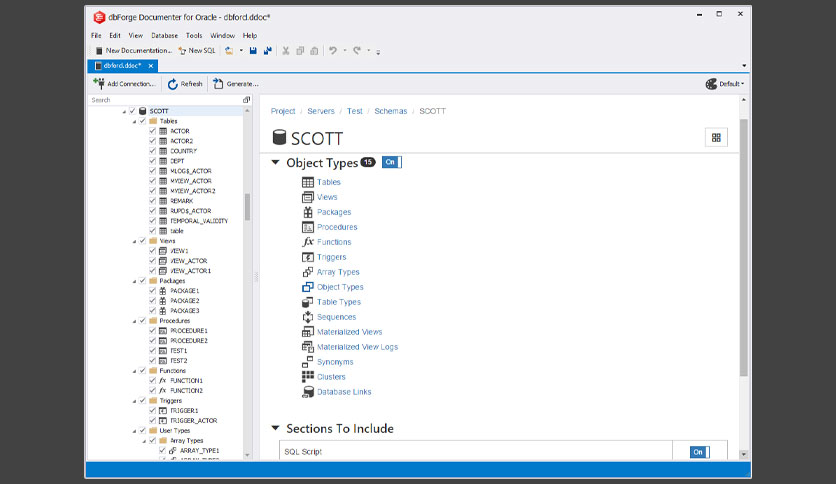Click the Procedures icon in Object Types list
The height and width of the screenshot is (484, 836).
pyautogui.click(x=308, y=227)
